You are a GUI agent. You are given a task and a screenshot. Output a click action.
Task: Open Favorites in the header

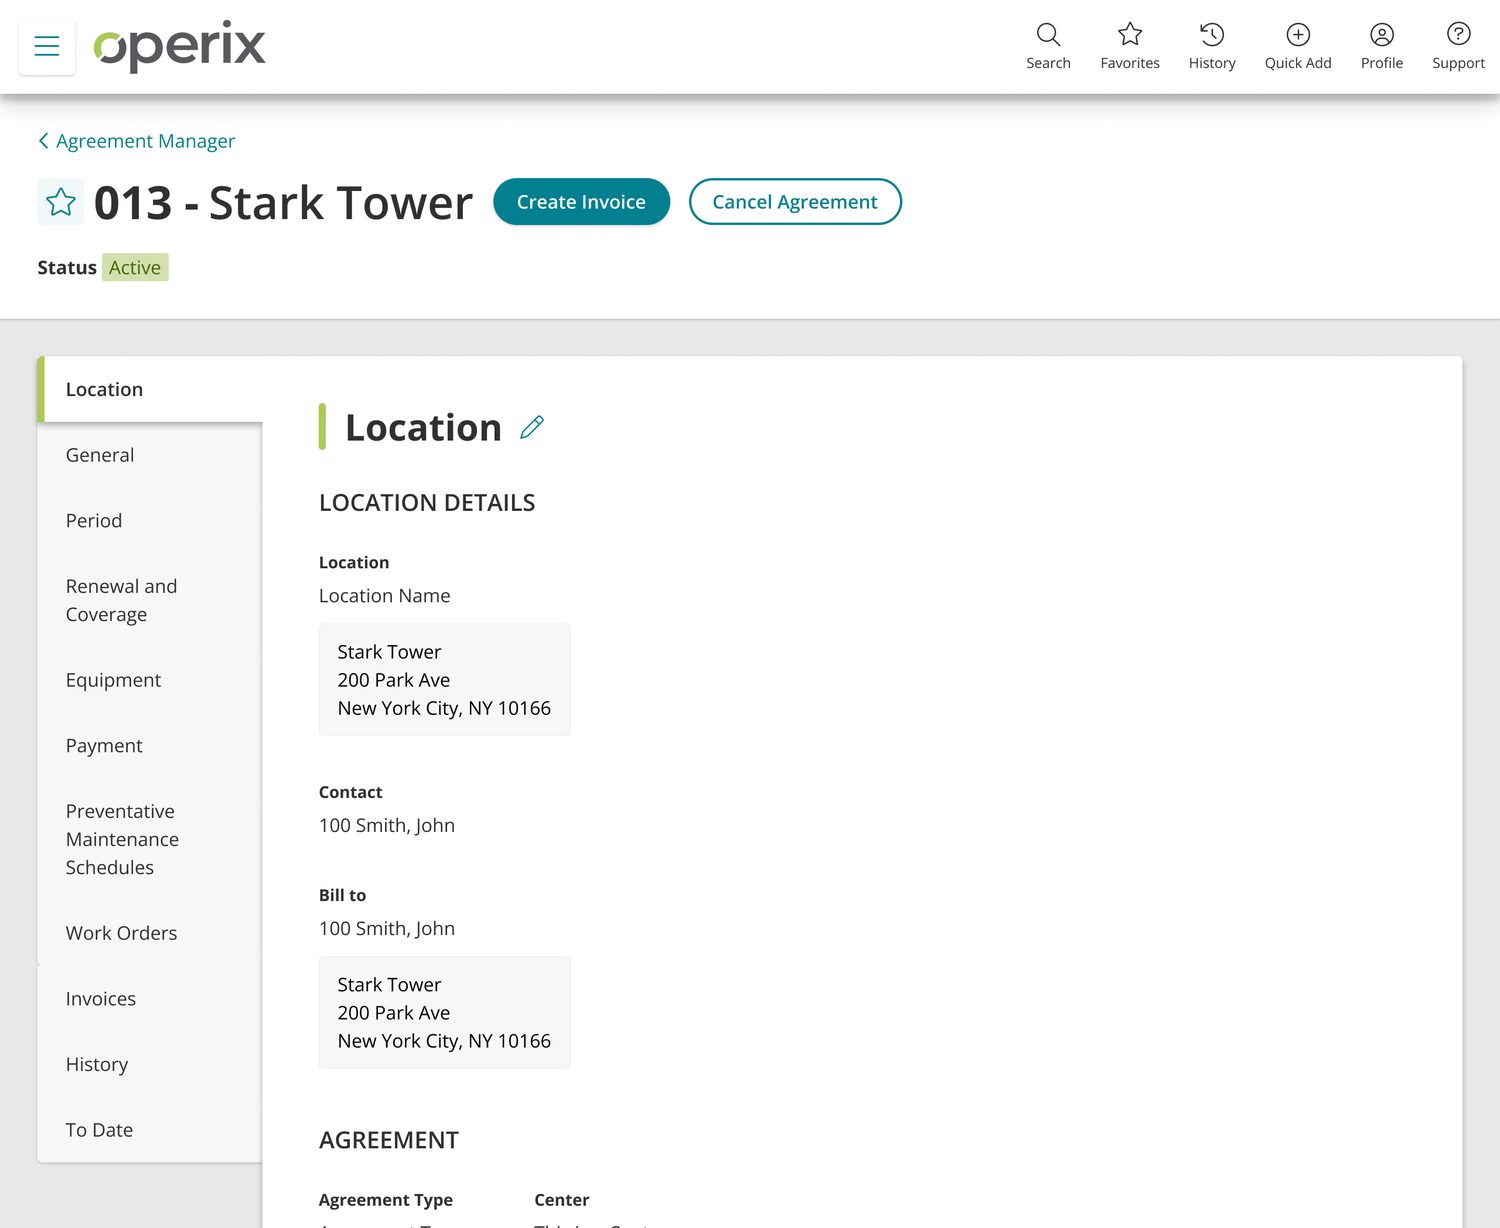1130,46
